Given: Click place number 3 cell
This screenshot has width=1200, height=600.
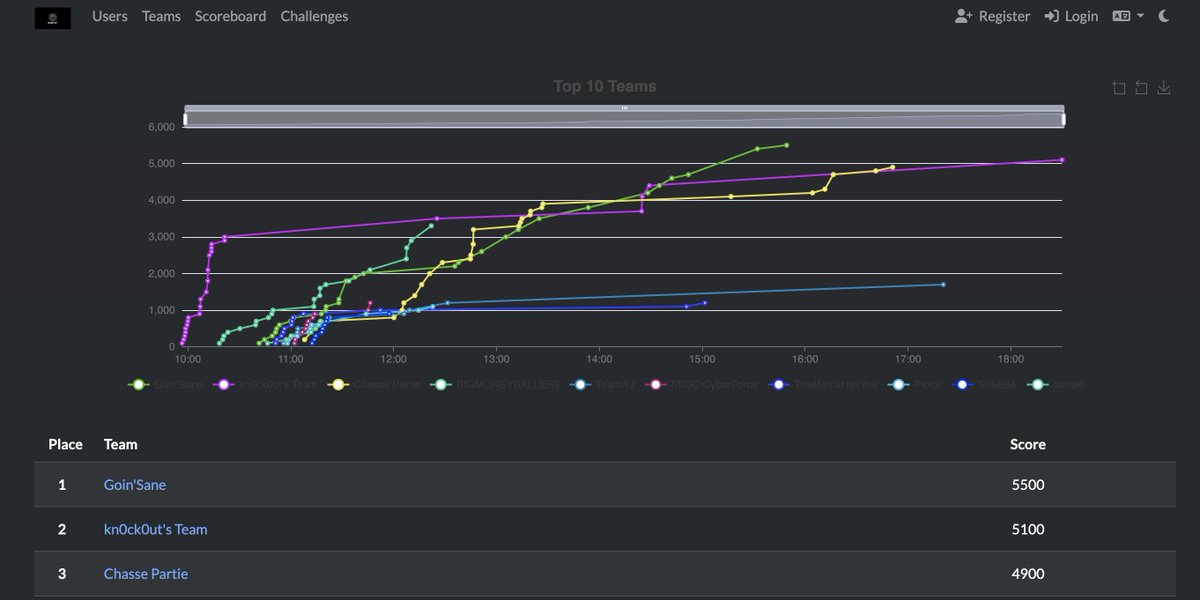Looking at the screenshot, I should click(x=62, y=574).
